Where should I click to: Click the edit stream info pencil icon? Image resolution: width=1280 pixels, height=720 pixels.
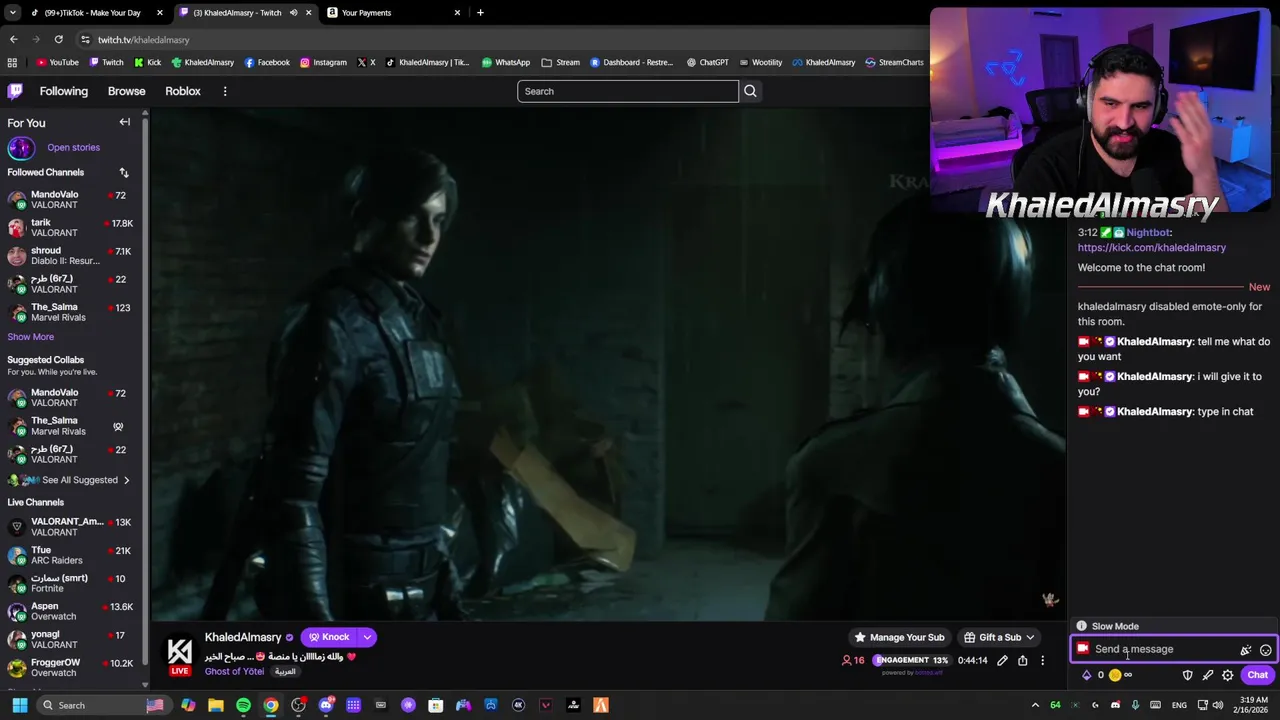(x=1002, y=660)
